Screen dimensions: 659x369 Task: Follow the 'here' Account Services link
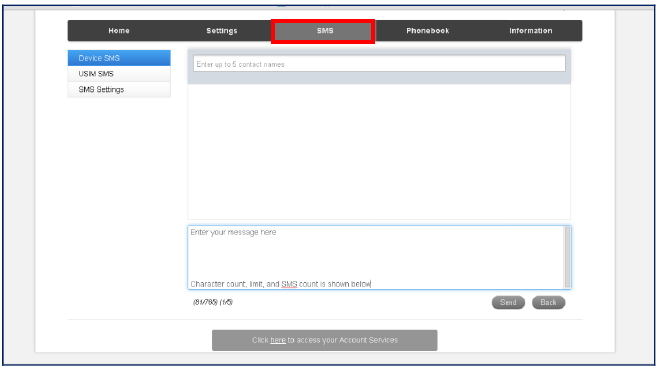point(278,340)
